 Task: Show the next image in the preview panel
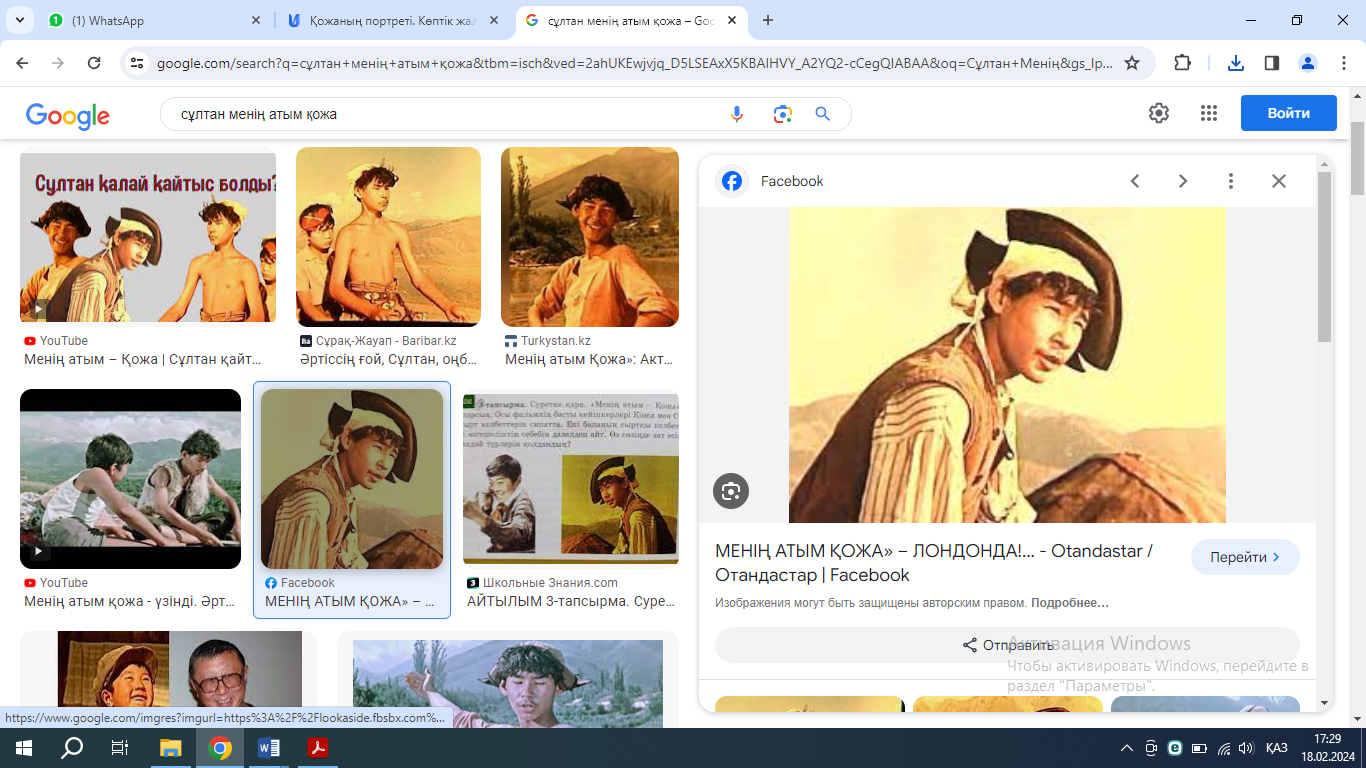click(x=1183, y=181)
